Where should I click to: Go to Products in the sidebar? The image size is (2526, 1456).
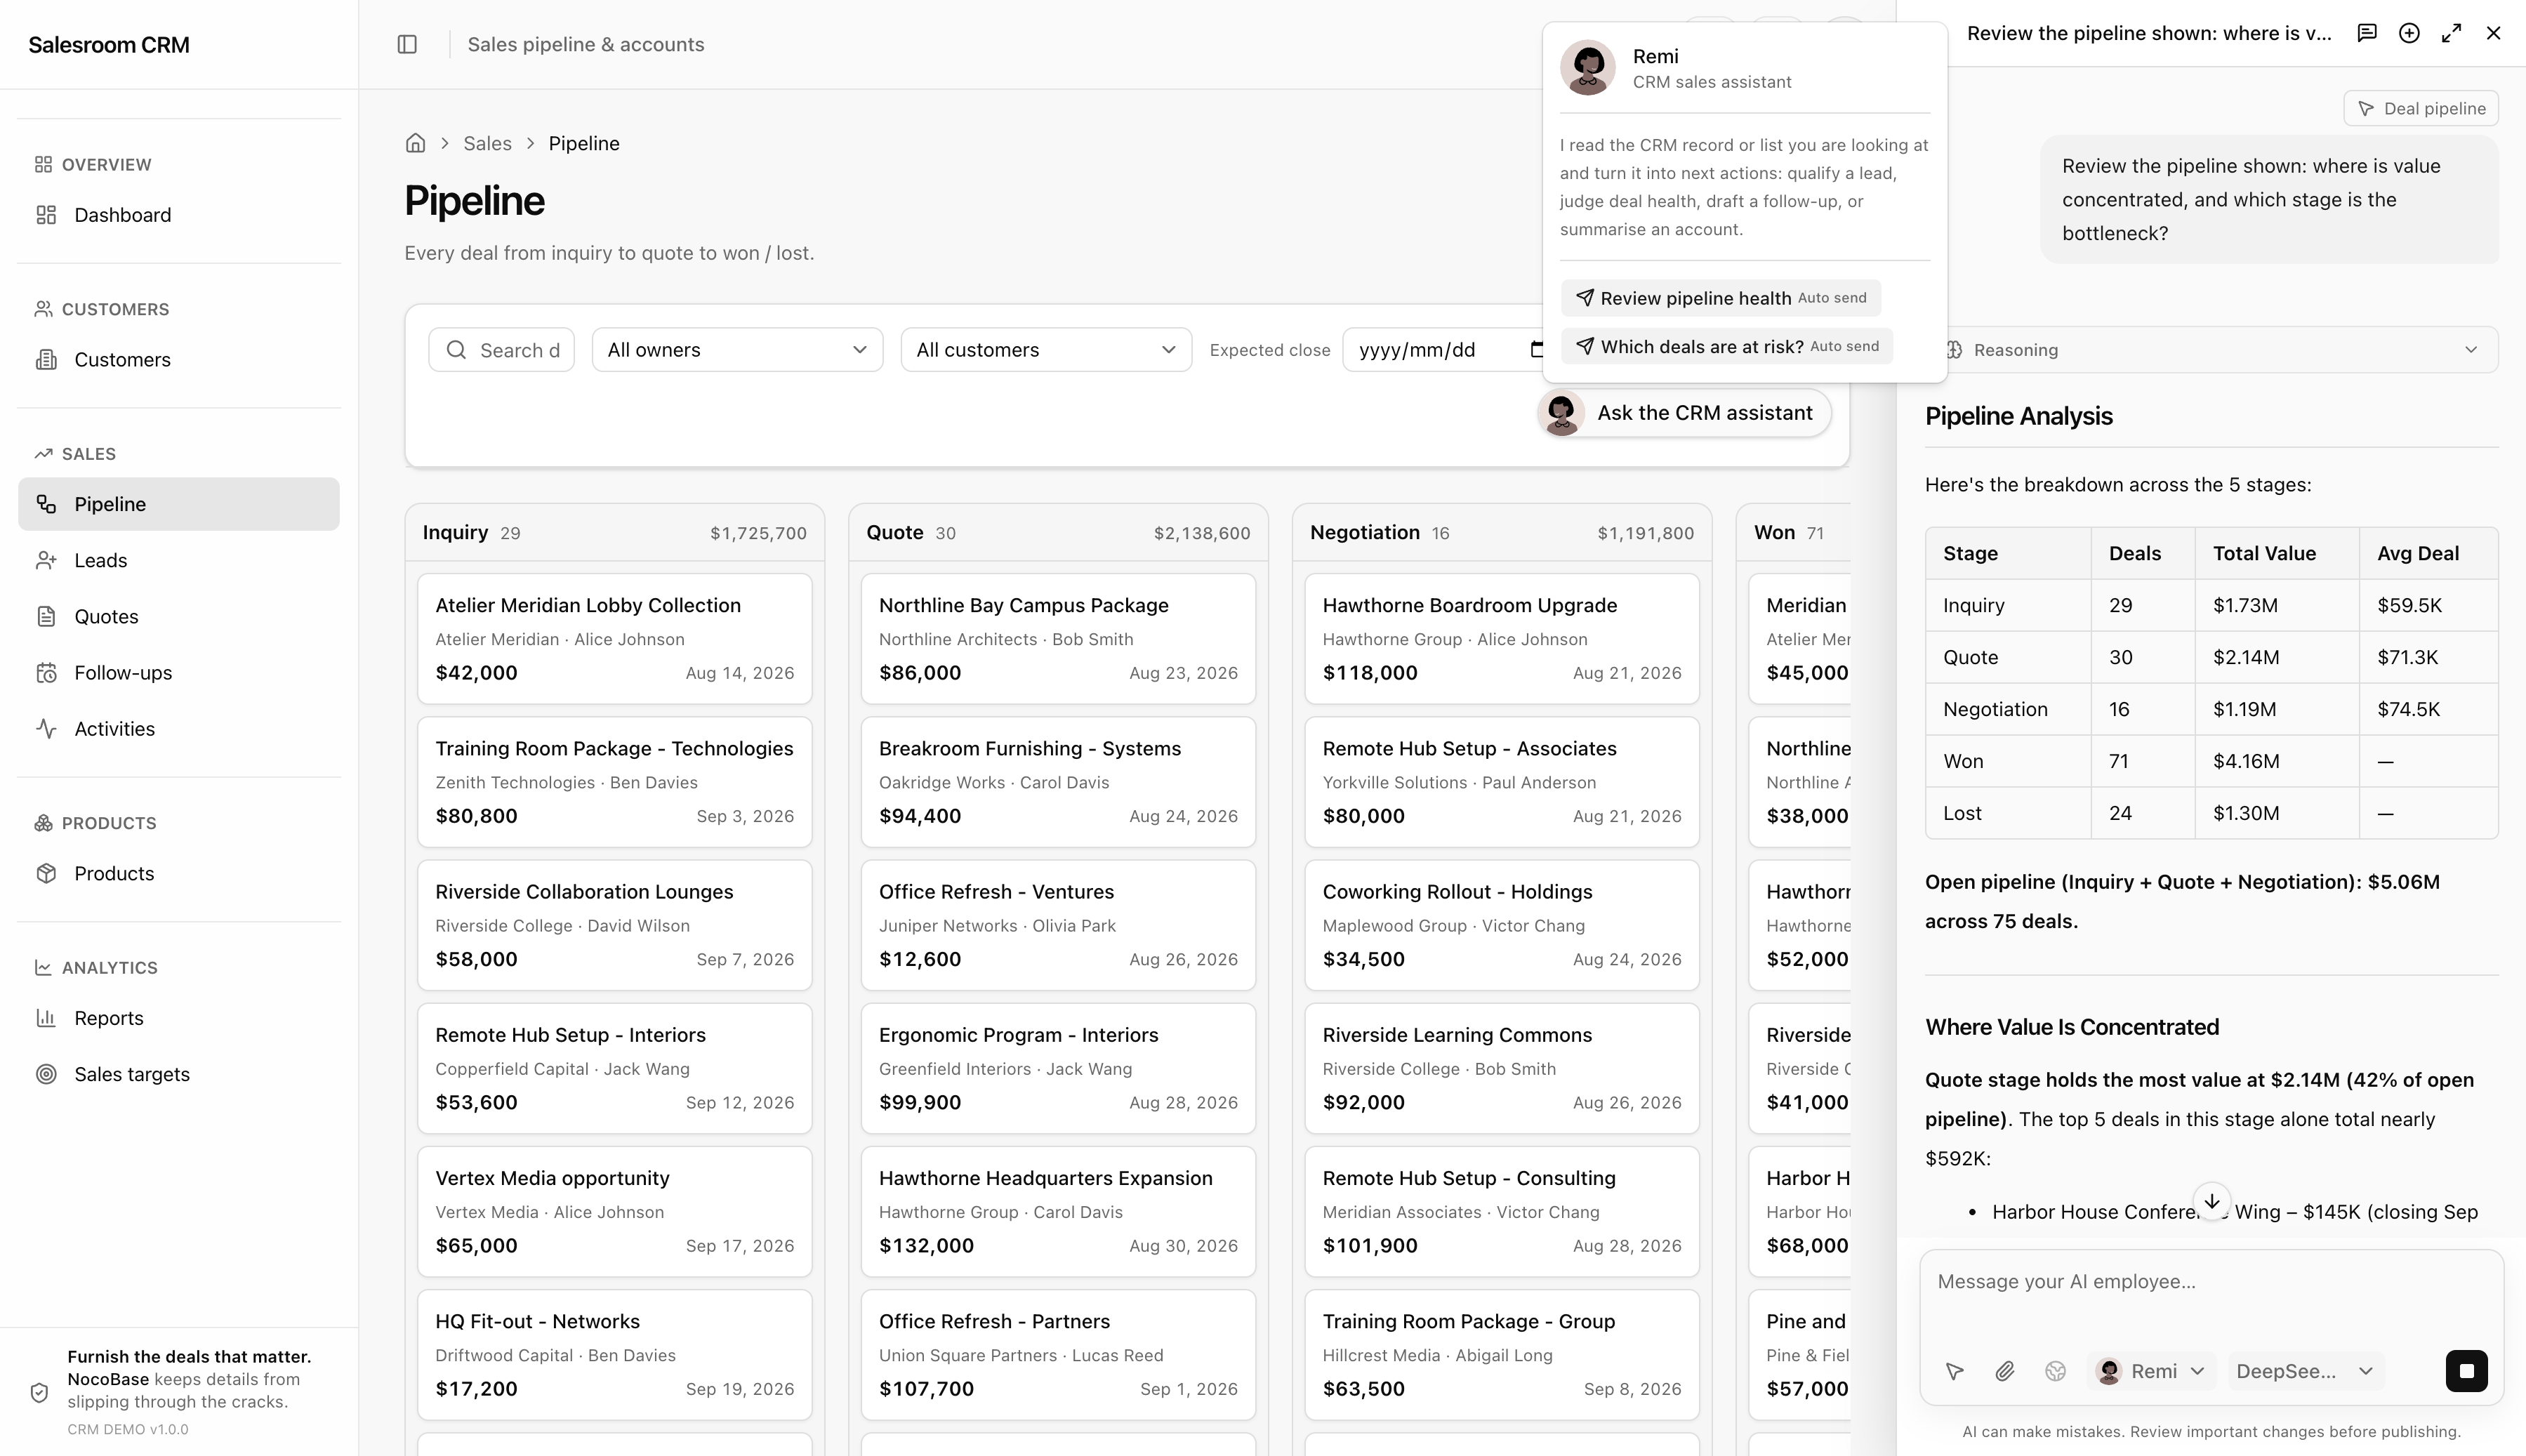[179, 874]
